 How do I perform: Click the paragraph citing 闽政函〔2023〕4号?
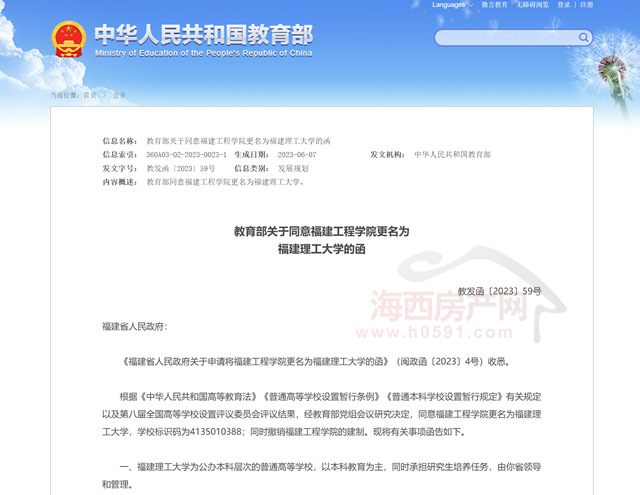click(x=315, y=362)
